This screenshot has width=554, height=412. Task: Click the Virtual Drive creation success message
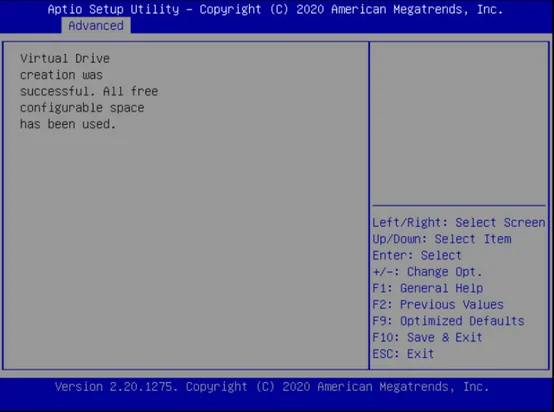pos(89,91)
